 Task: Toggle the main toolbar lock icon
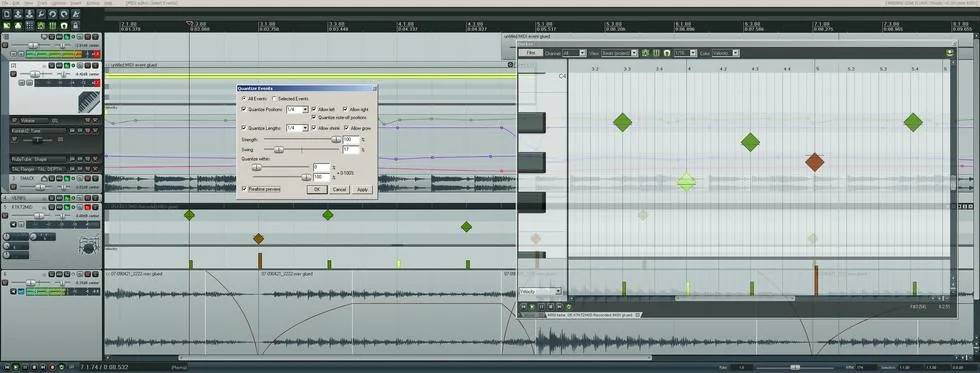pyautogui.click(x=76, y=26)
